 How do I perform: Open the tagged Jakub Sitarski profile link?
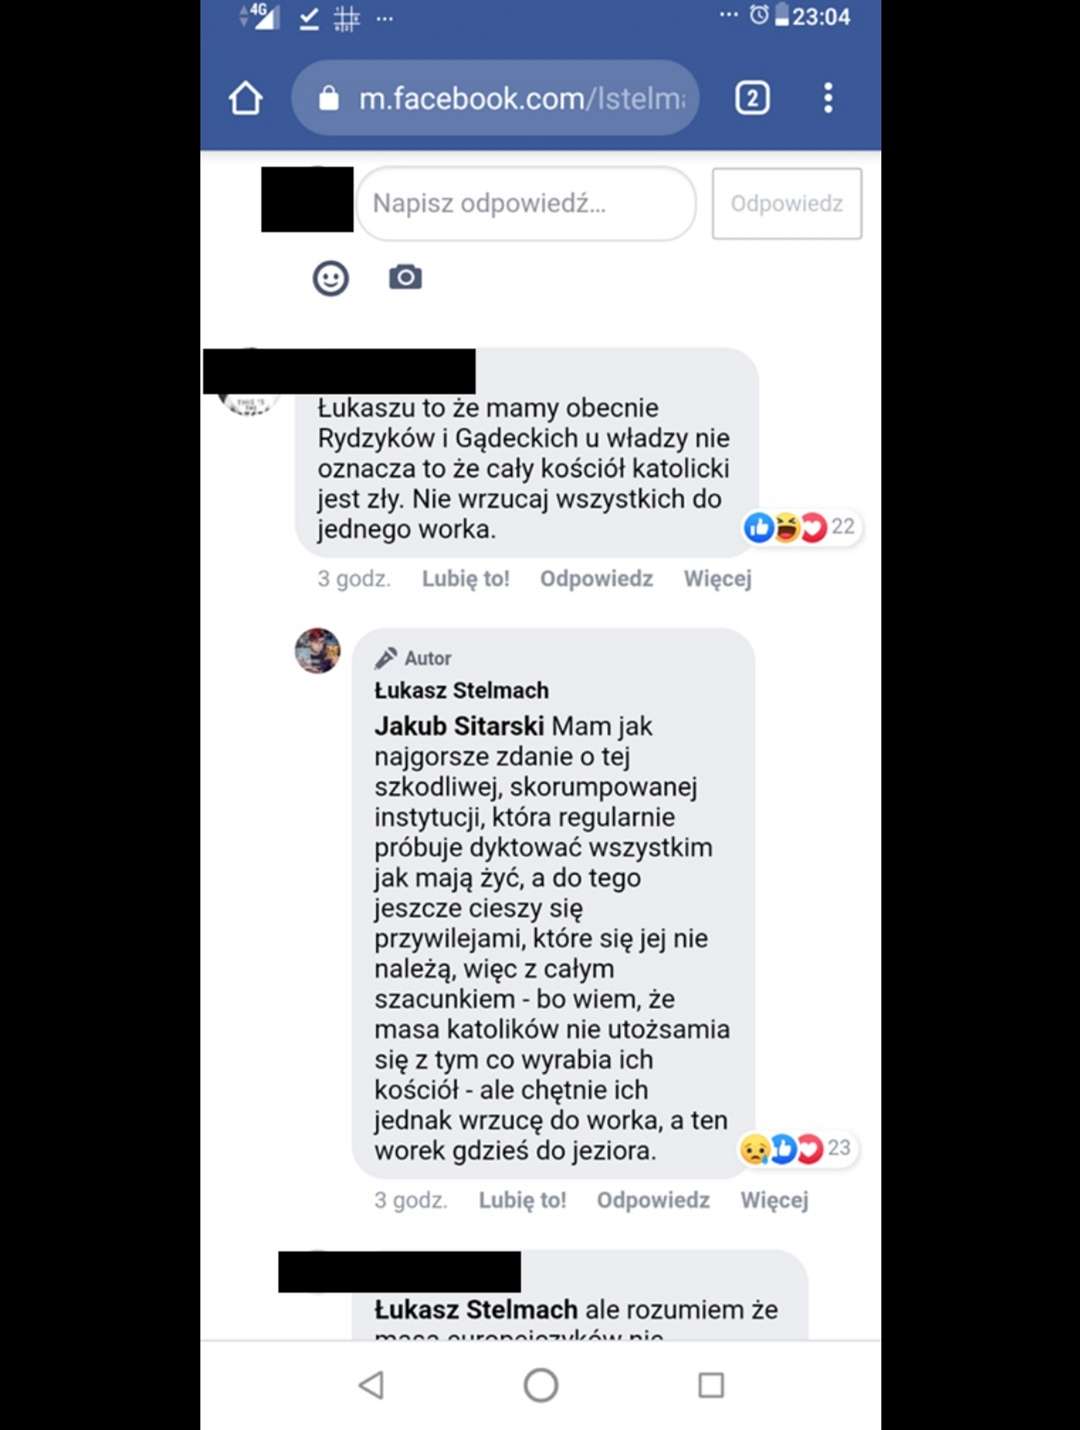click(x=459, y=726)
